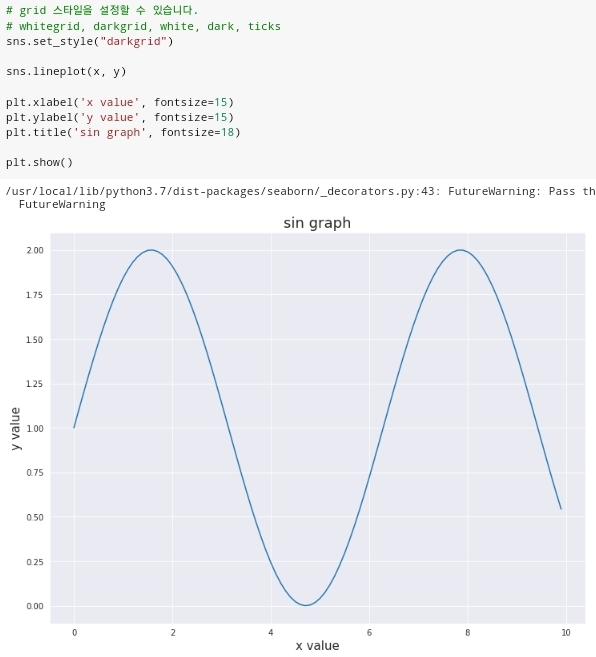596x657 pixels.
Task: Click the plt.ylabel('y value', fontsize=15) line
Action: pos(119,117)
